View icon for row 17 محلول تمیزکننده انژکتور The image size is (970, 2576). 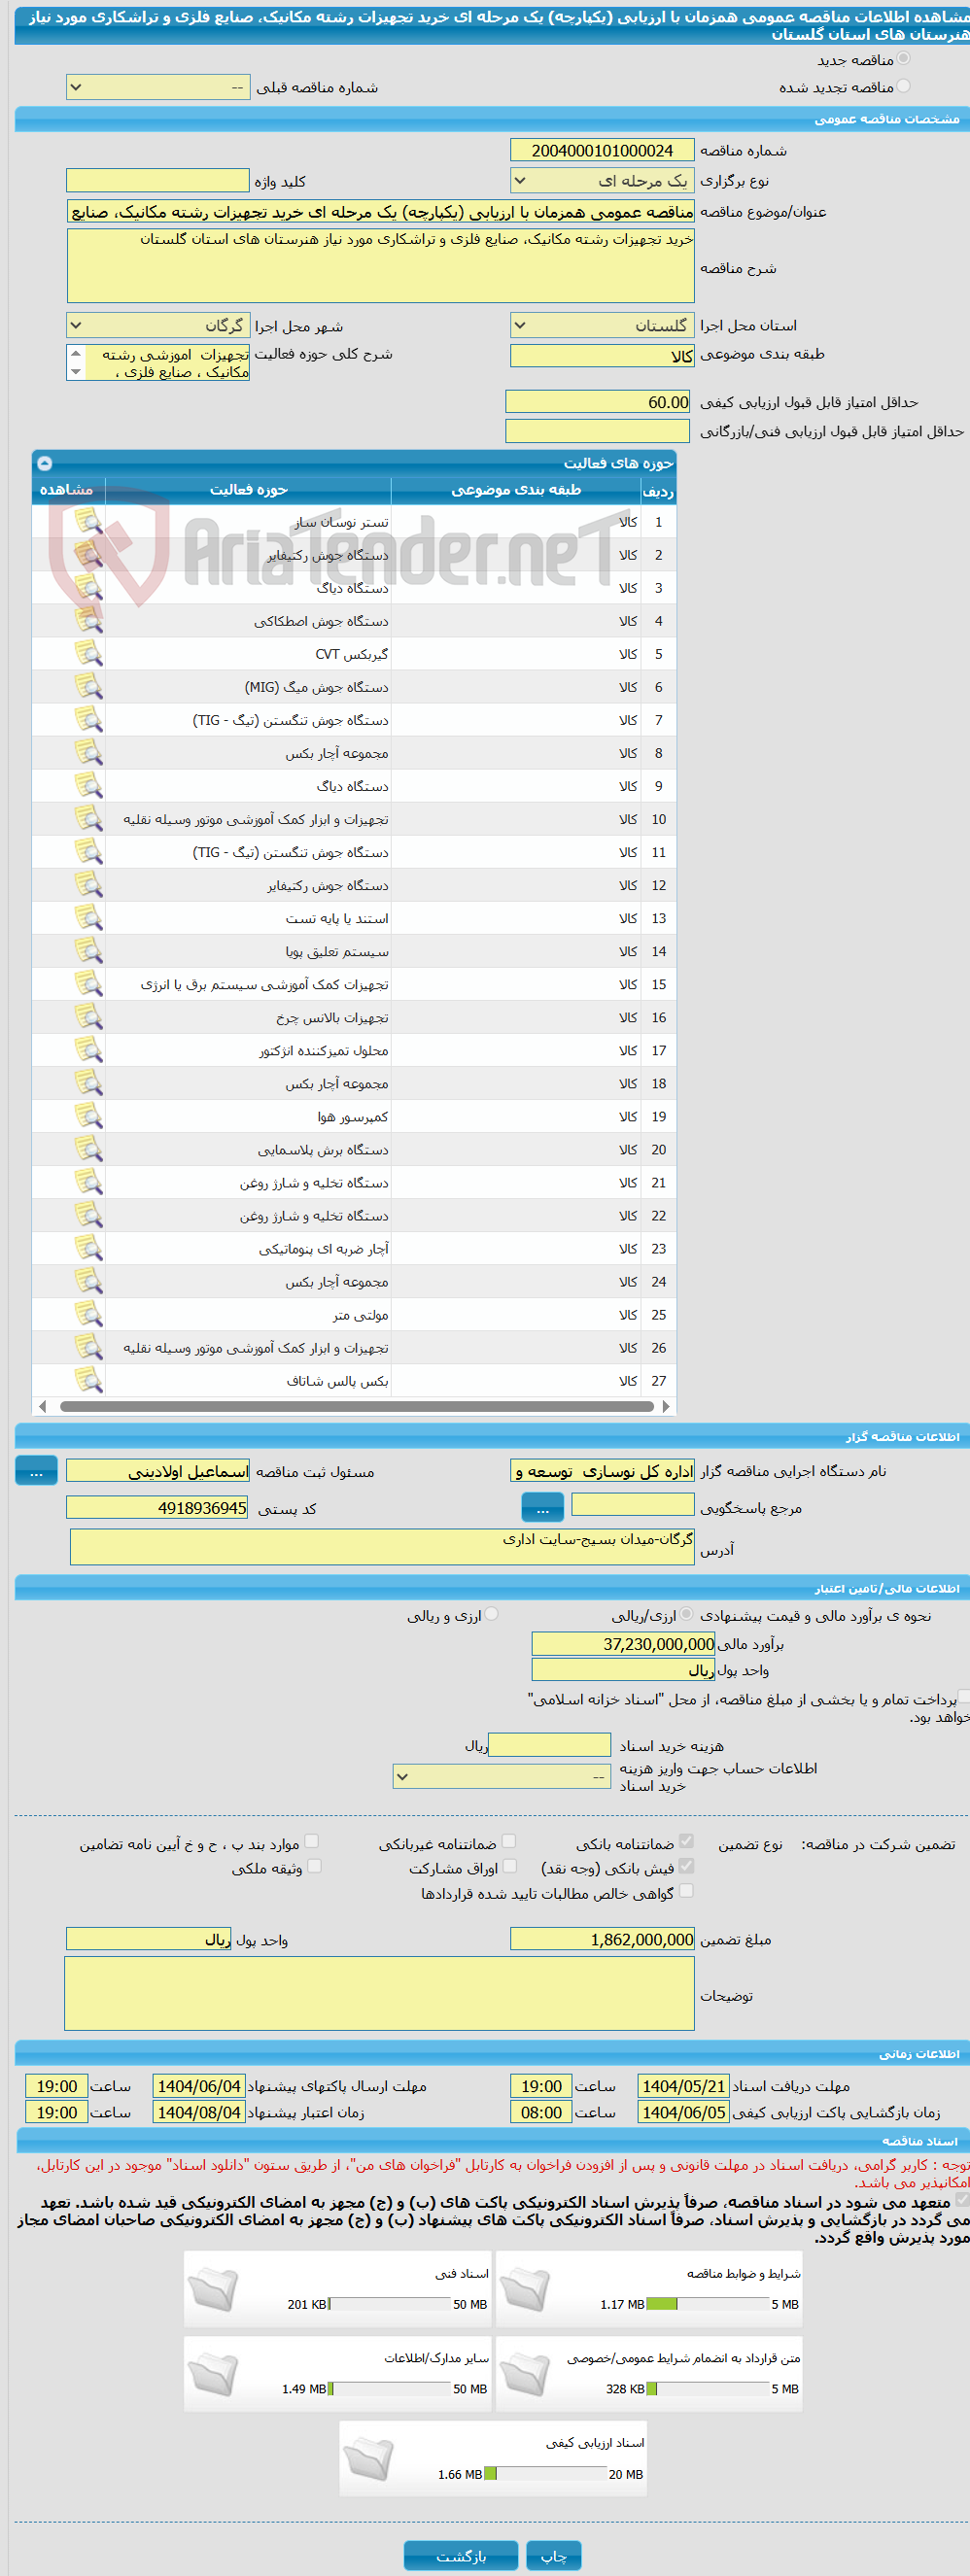(88, 1049)
